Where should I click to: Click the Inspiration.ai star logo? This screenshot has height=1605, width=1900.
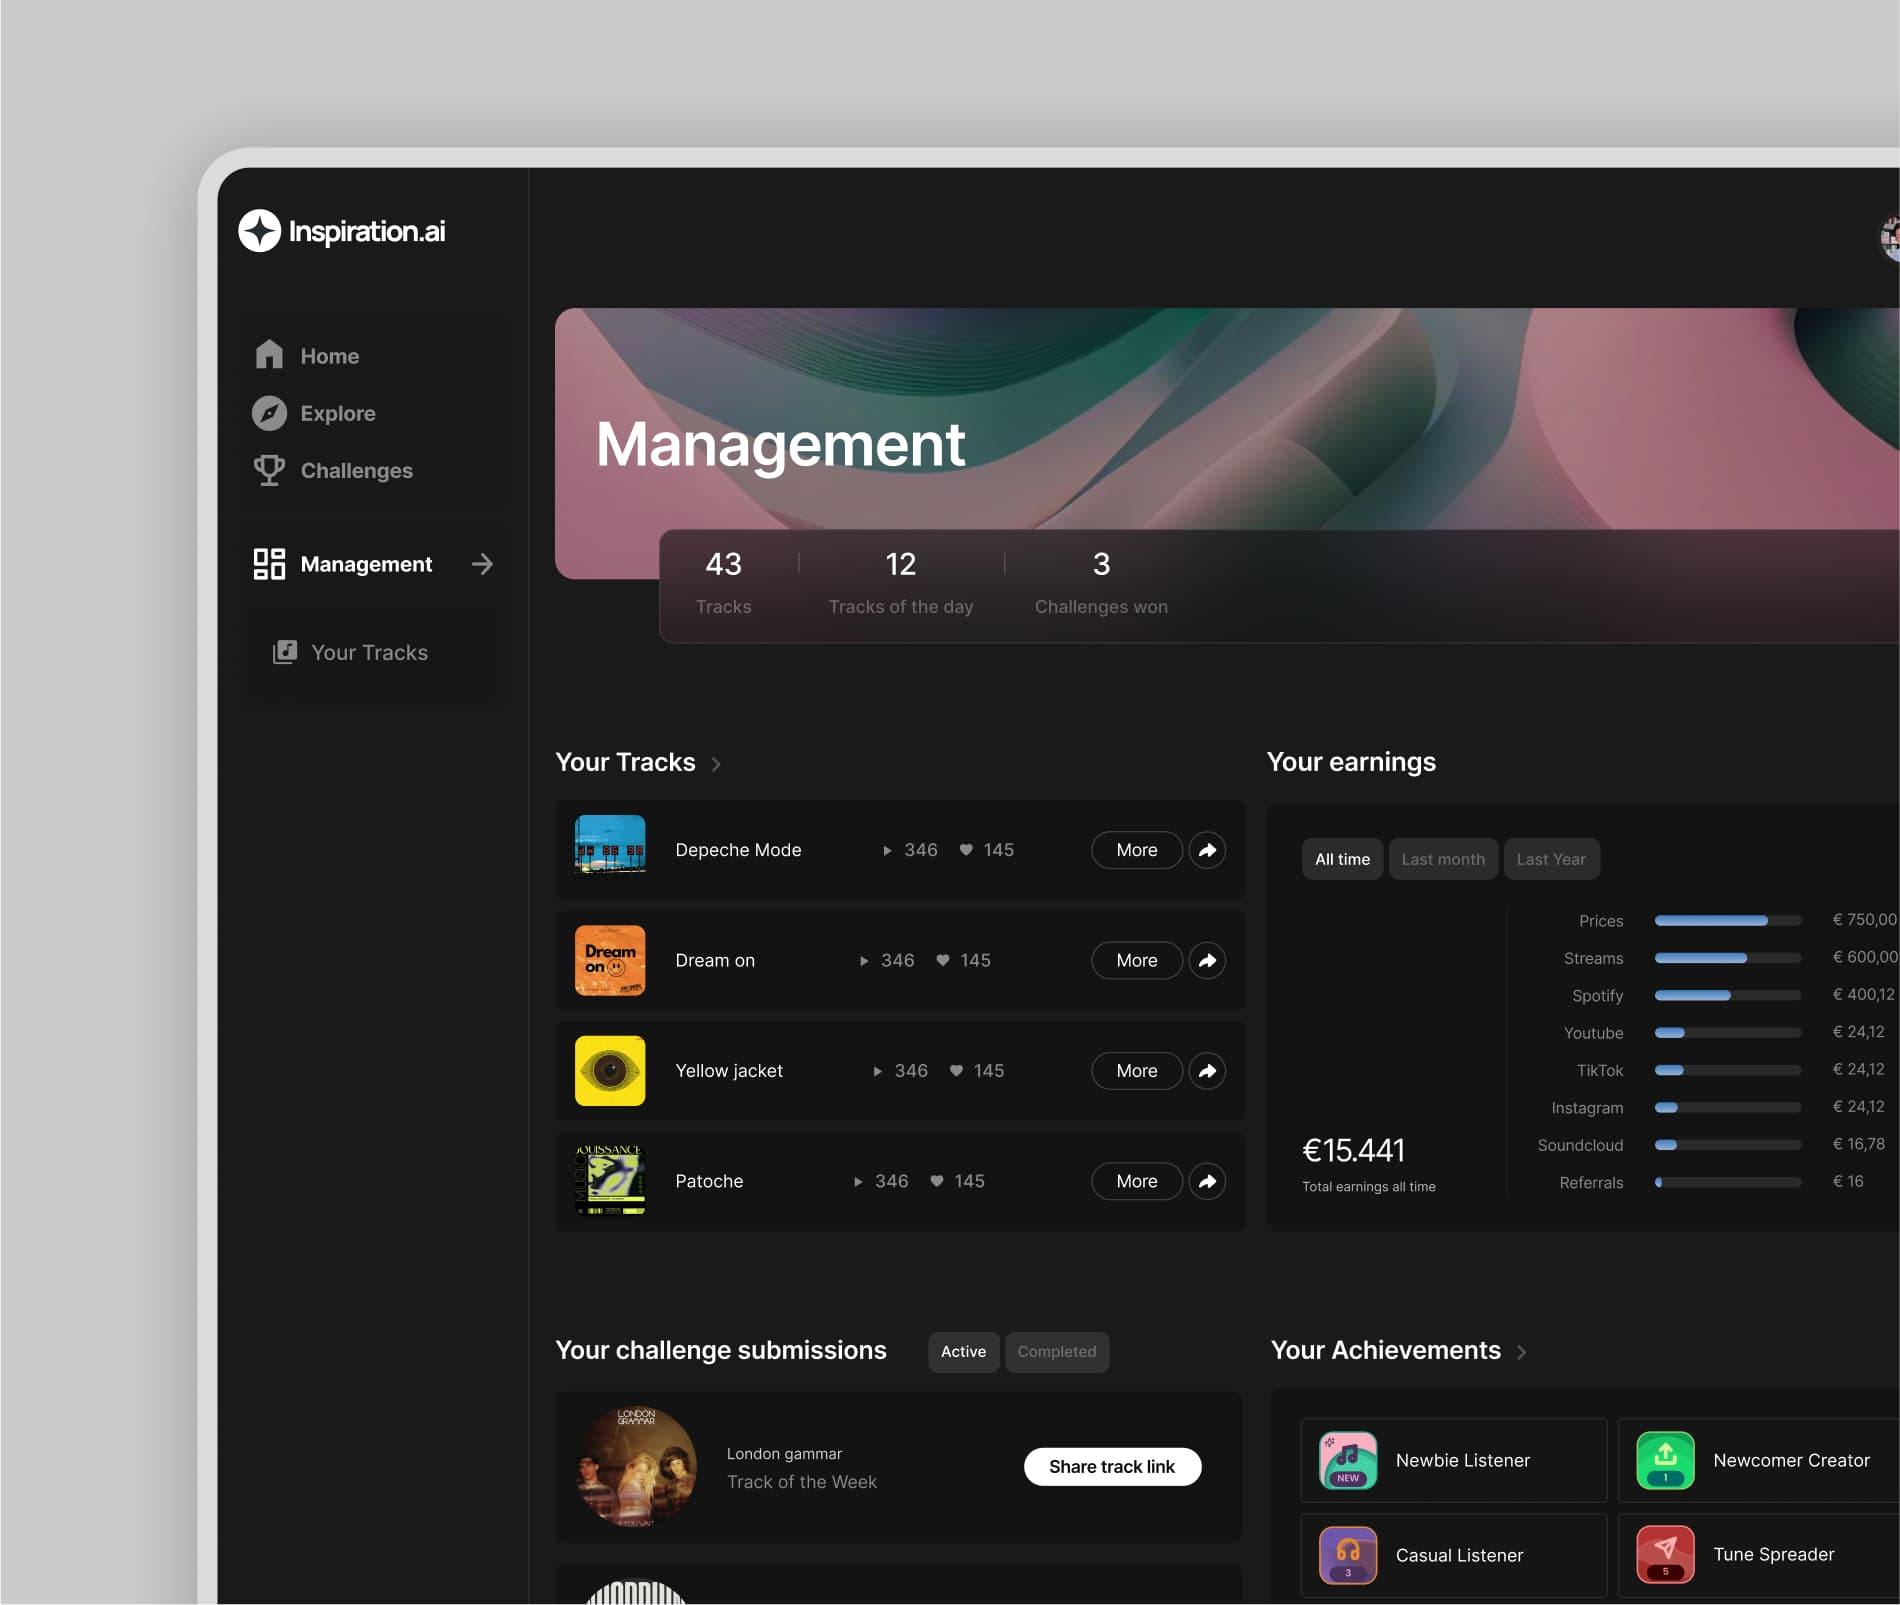[x=259, y=231]
